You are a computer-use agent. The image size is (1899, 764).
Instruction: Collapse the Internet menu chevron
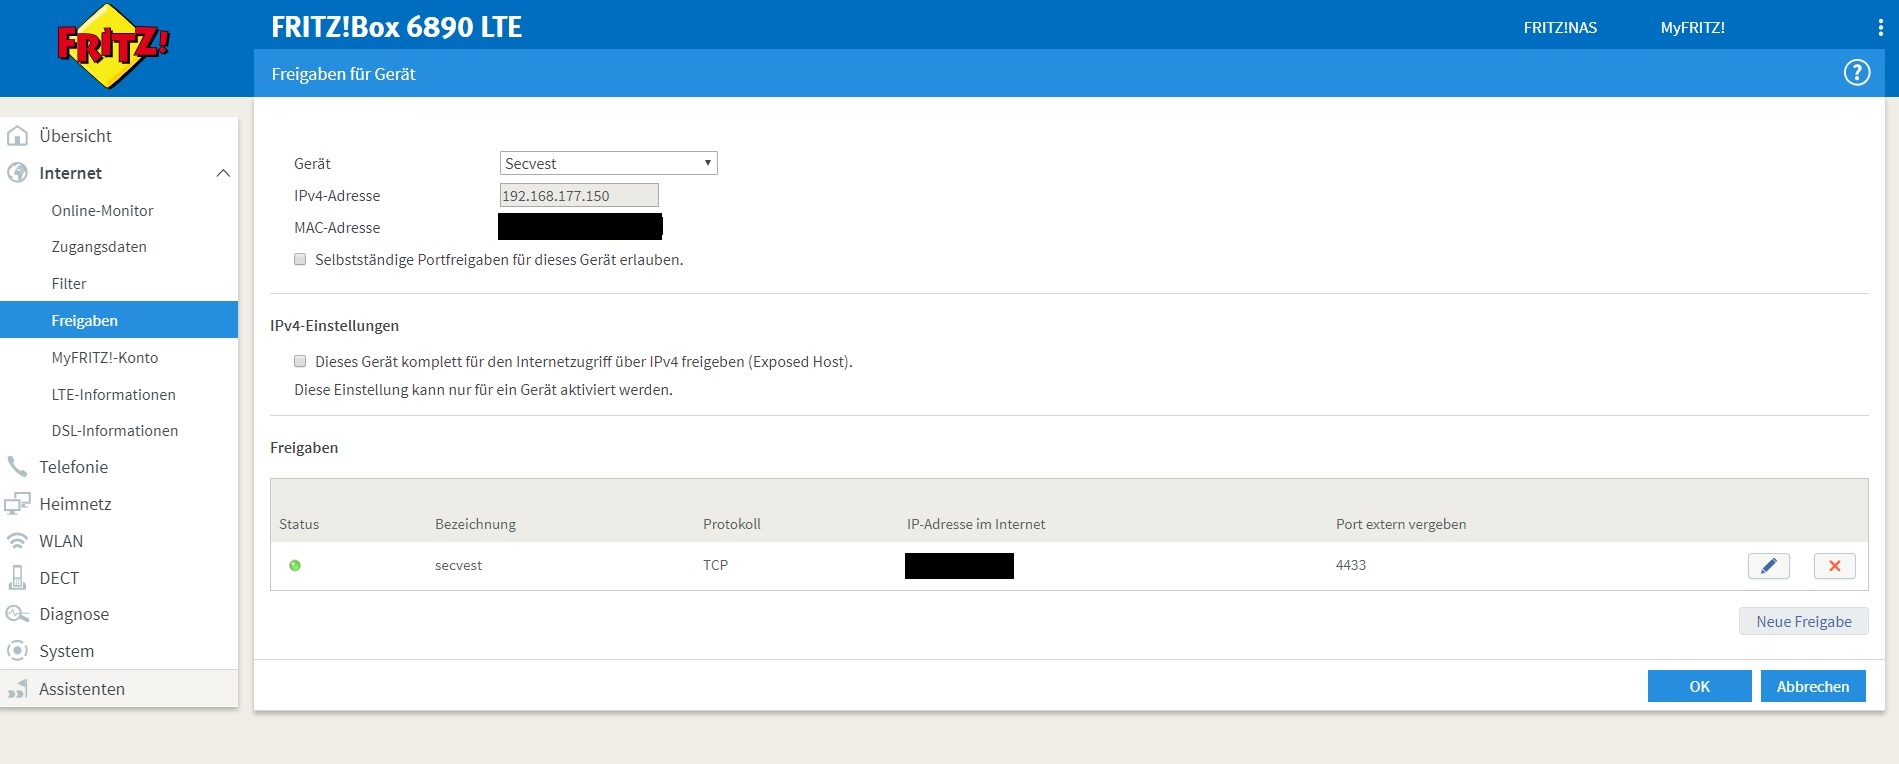click(x=223, y=174)
